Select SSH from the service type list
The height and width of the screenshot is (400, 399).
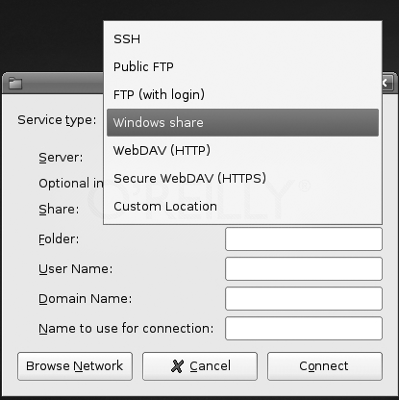[243, 39]
